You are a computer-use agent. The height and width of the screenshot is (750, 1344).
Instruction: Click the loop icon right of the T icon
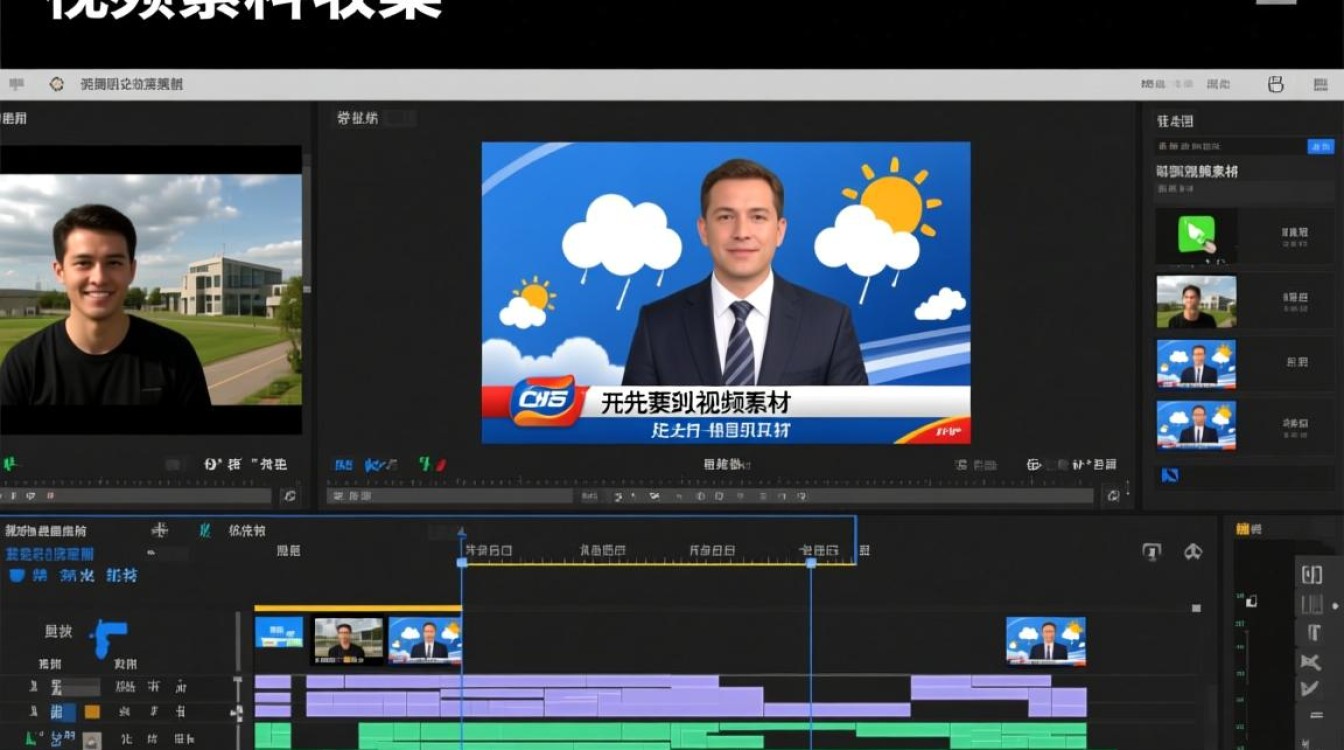(1192, 551)
